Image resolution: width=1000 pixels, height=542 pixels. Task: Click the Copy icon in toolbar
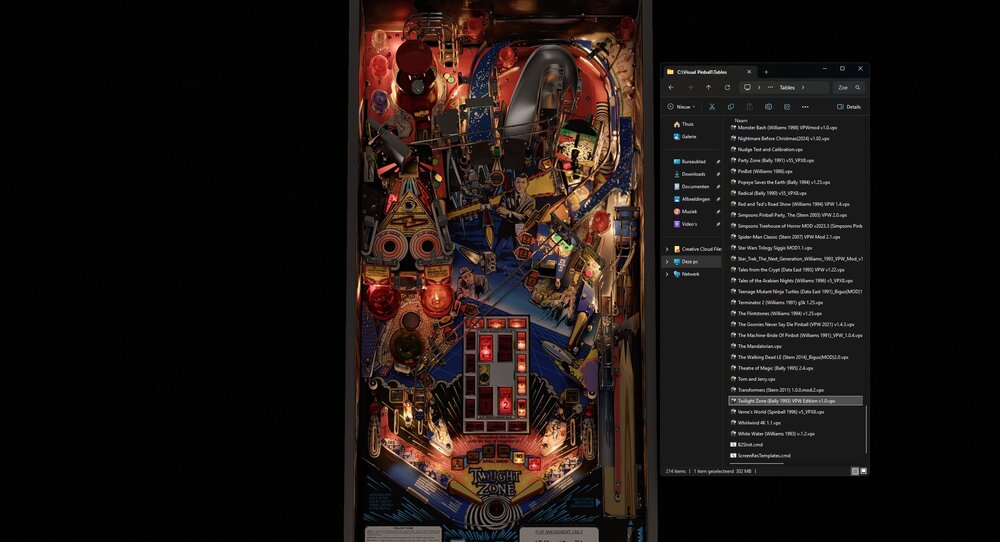click(731, 106)
